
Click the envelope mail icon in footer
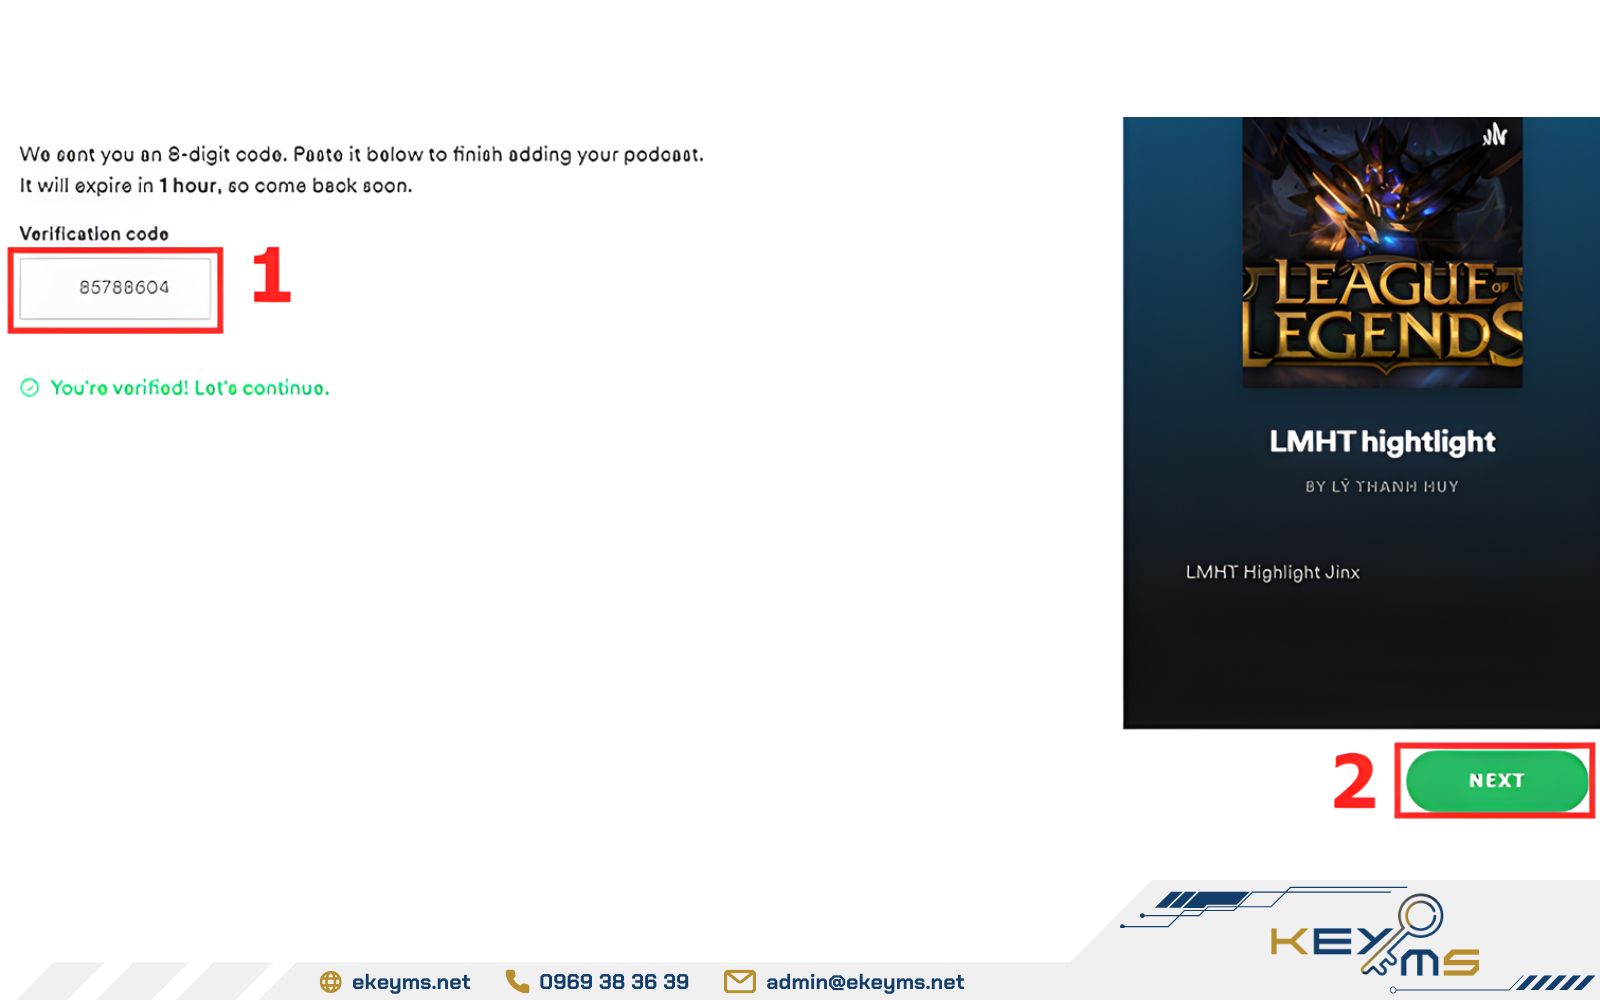pyautogui.click(x=739, y=982)
